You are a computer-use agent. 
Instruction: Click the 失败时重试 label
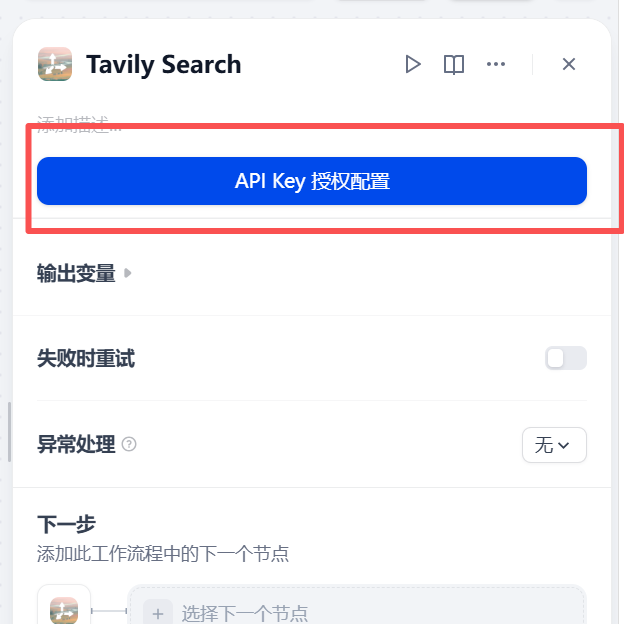[x=86, y=358]
